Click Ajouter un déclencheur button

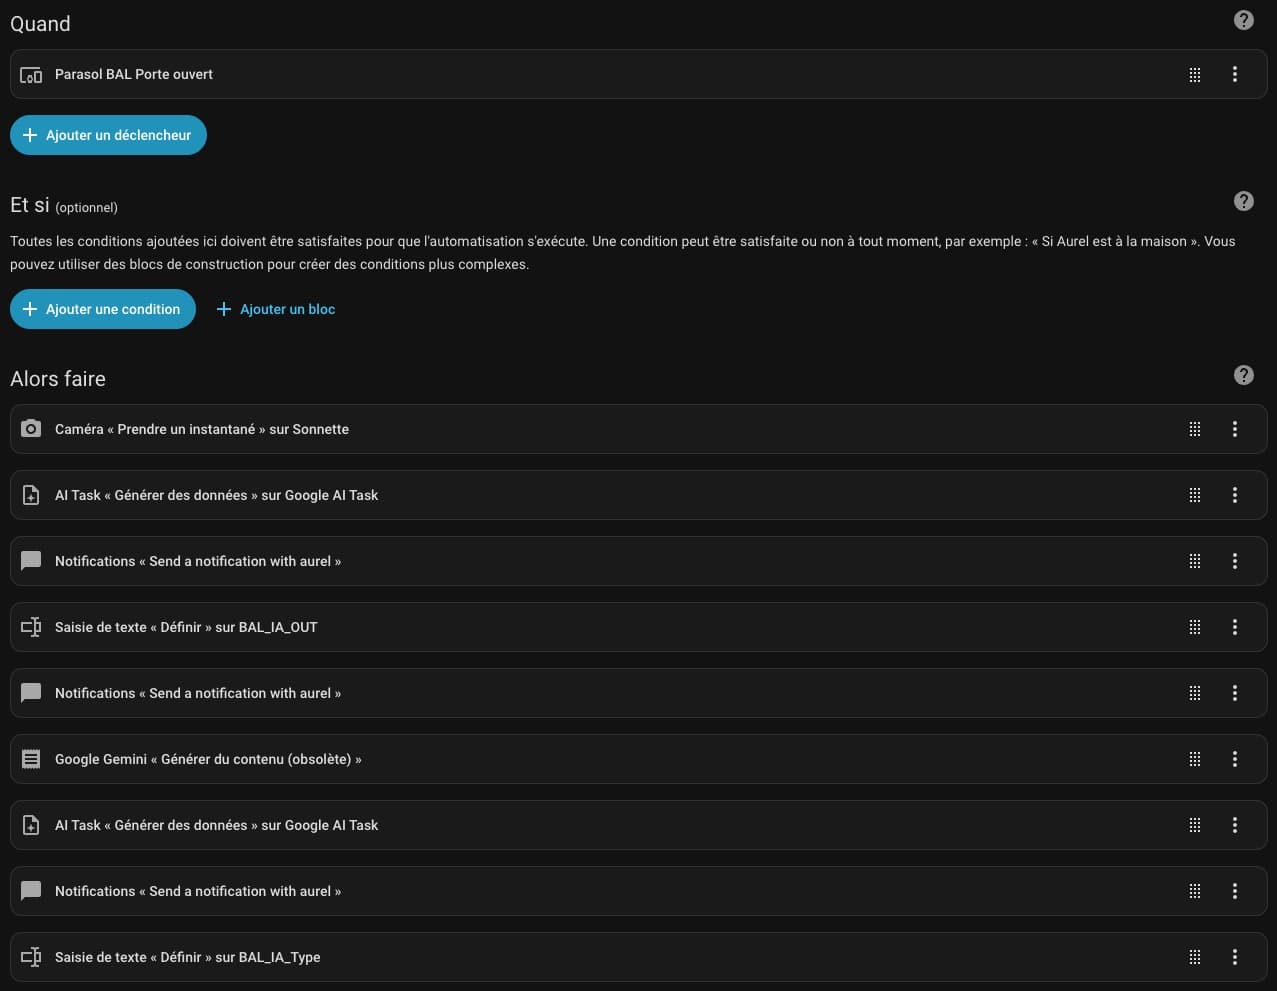coord(108,135)
